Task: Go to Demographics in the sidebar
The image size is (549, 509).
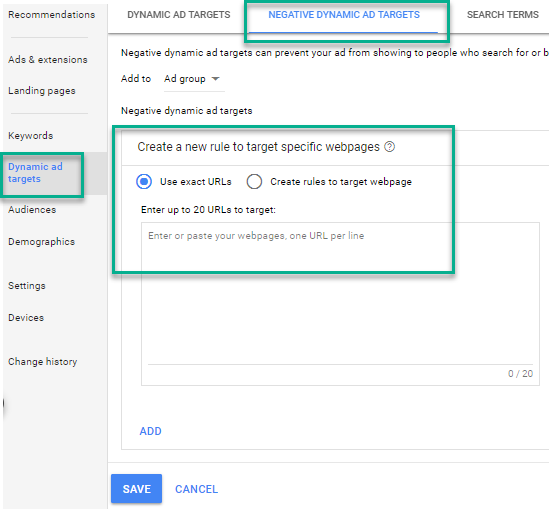Action: tap(41, 242)
